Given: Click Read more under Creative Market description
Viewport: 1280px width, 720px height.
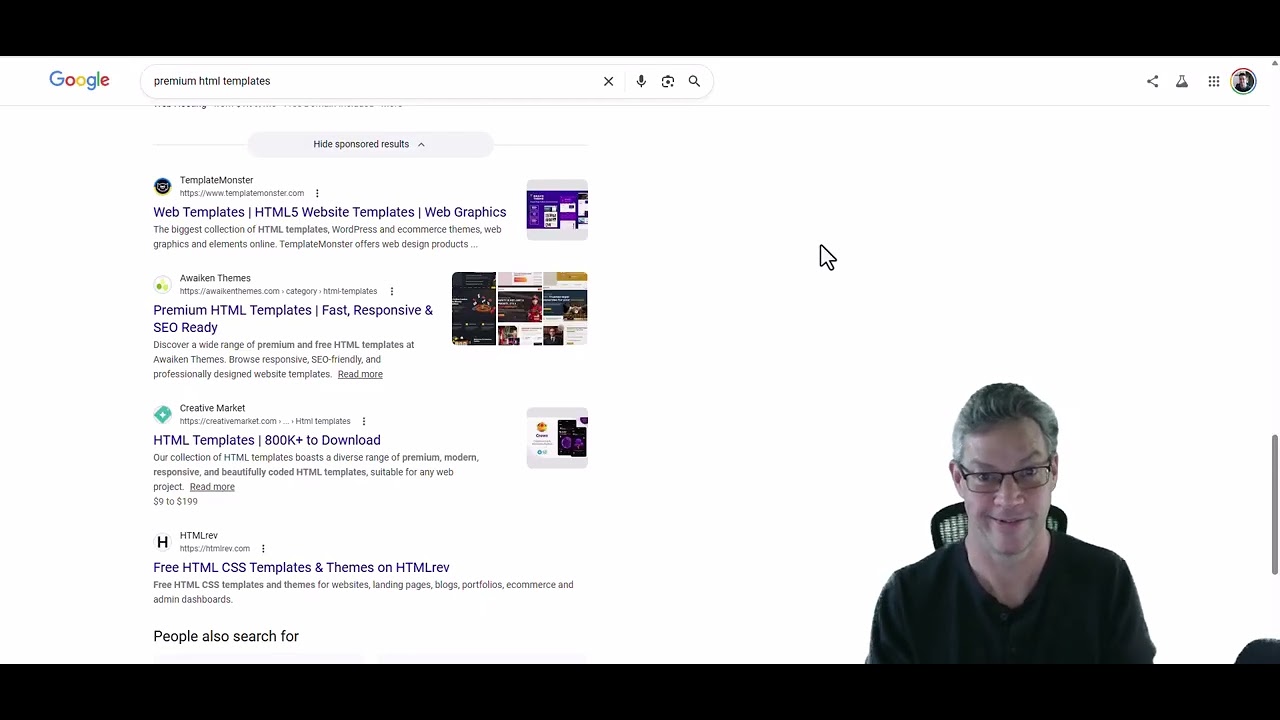Looking at the screenshot, I should click(212, 487).
